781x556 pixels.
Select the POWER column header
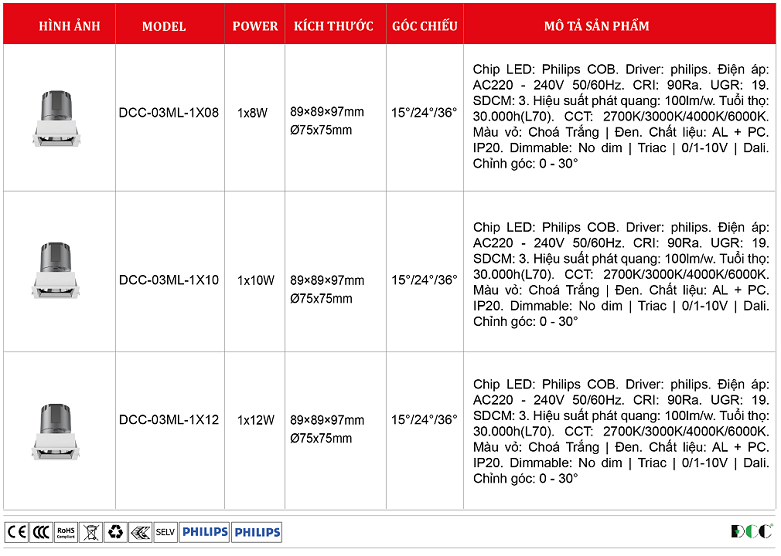click(255, 26)
